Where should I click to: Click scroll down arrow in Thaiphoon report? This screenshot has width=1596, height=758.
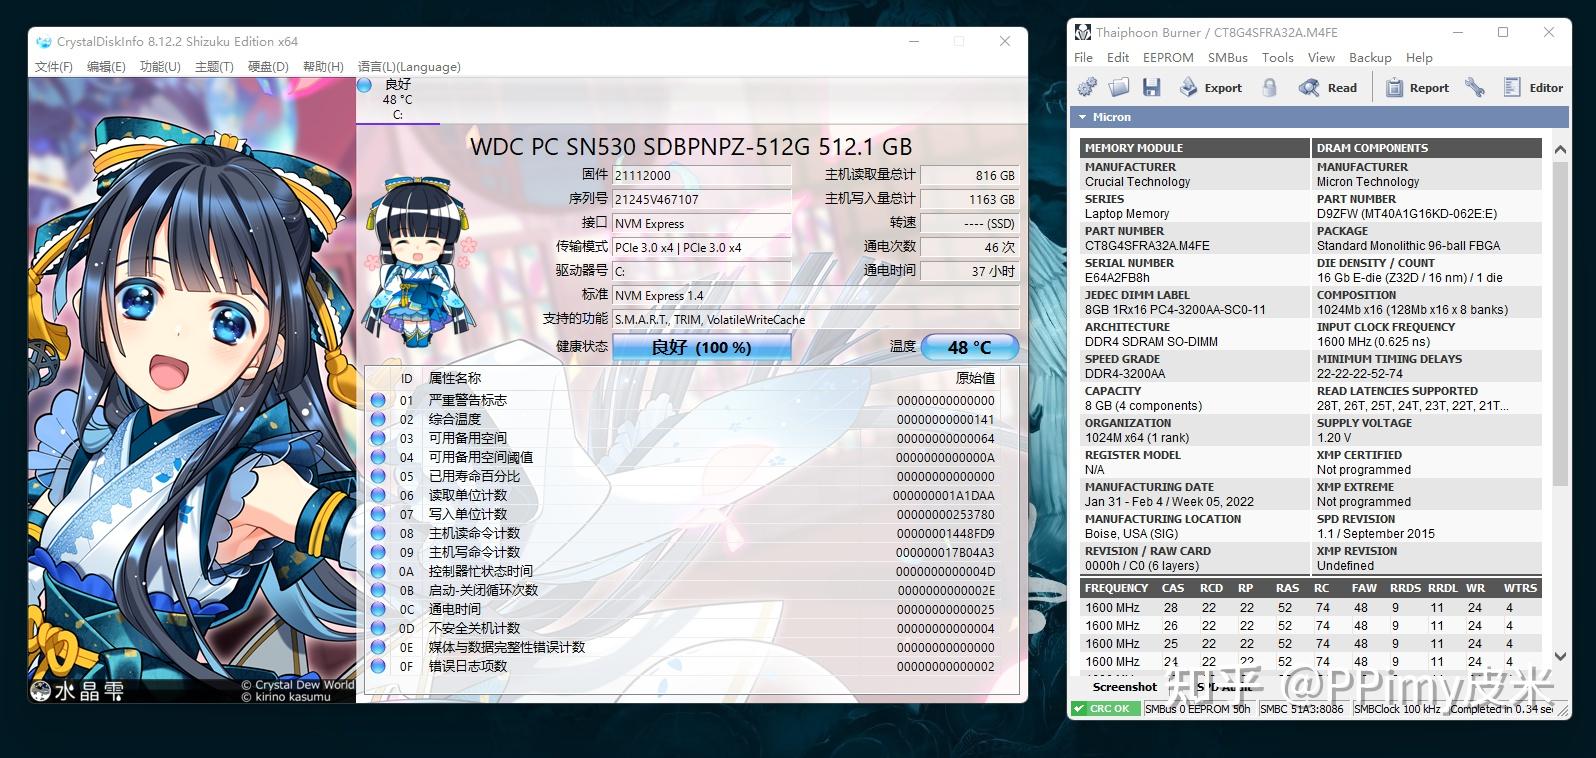(x=1560, y=657)
